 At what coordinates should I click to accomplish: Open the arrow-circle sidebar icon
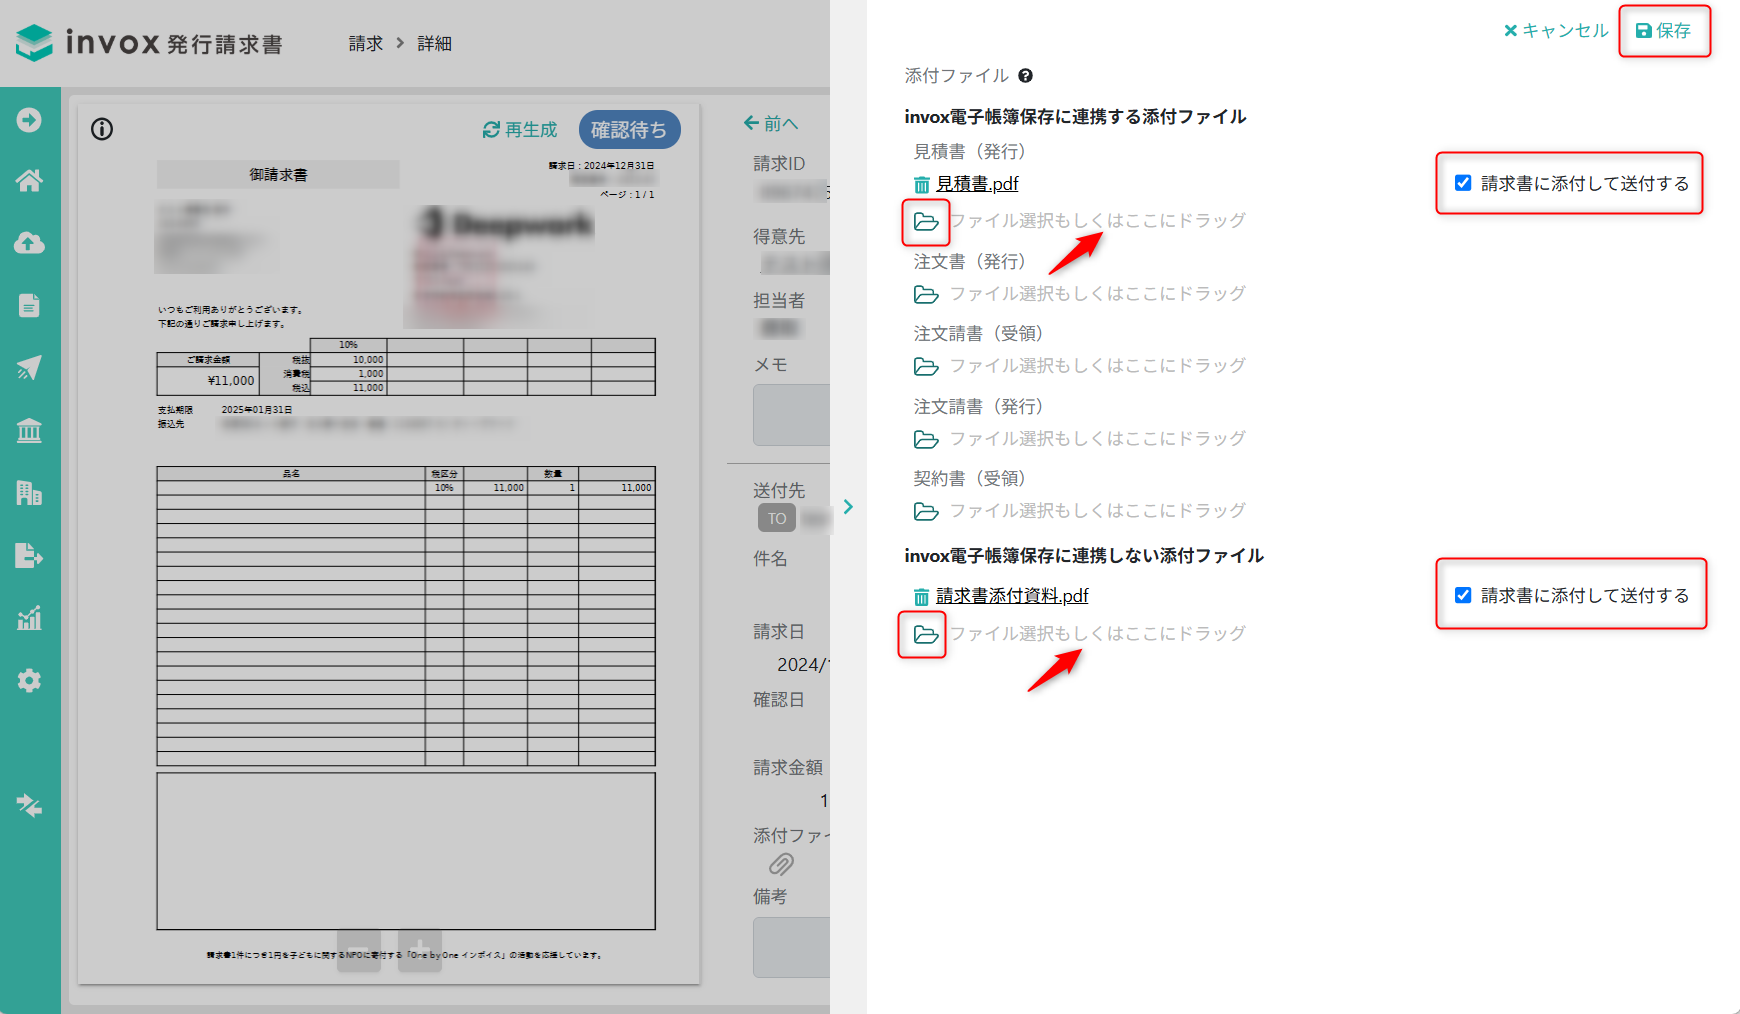[x=29, y=120]
